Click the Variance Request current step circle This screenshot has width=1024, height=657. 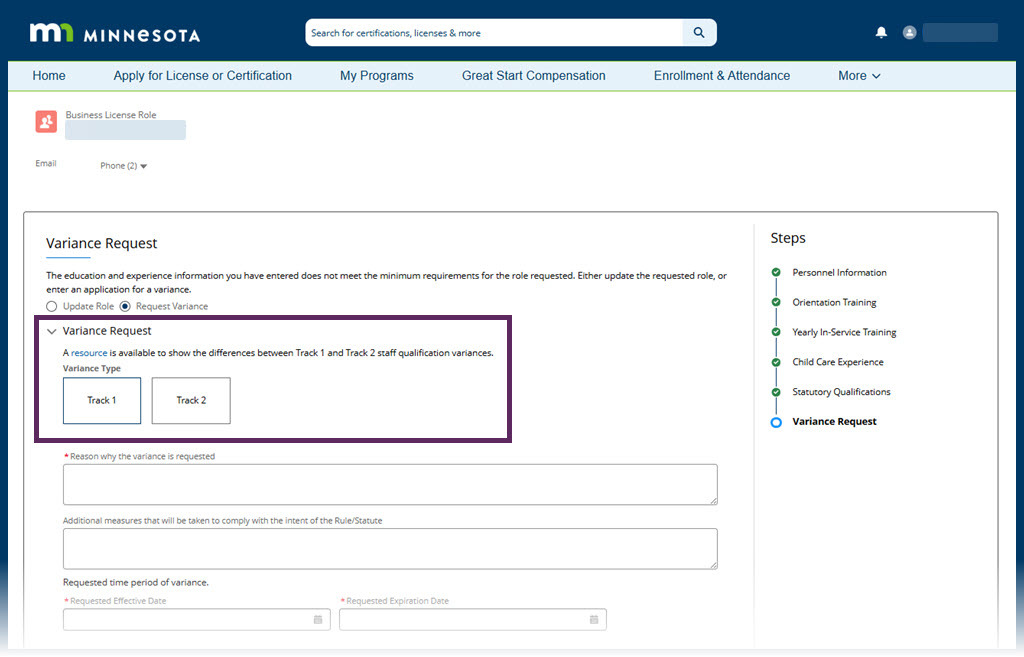click(x=776, y=423)
